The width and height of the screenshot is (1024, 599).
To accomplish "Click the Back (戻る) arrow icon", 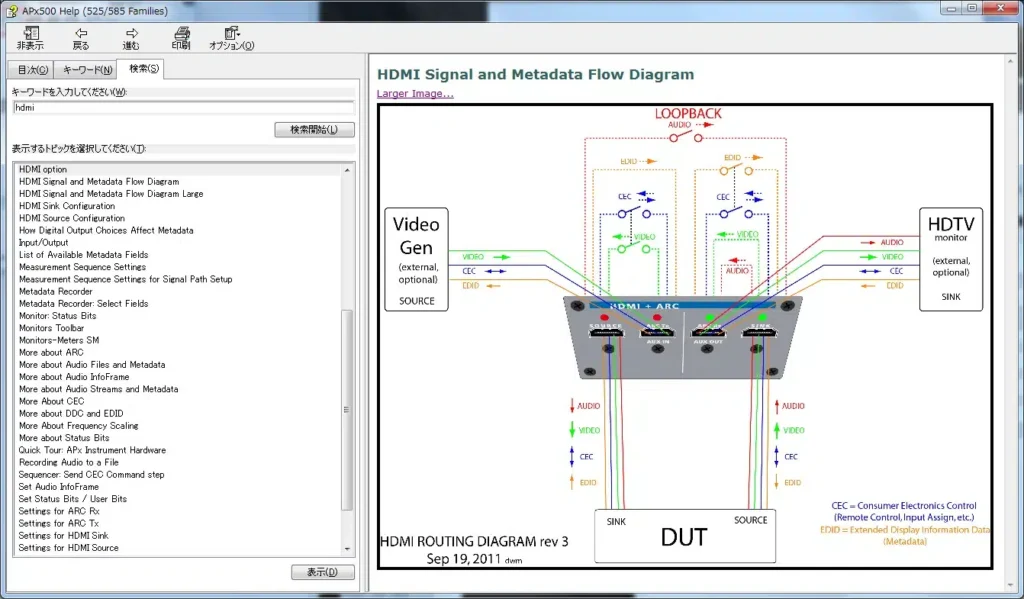I will (81, 34).
